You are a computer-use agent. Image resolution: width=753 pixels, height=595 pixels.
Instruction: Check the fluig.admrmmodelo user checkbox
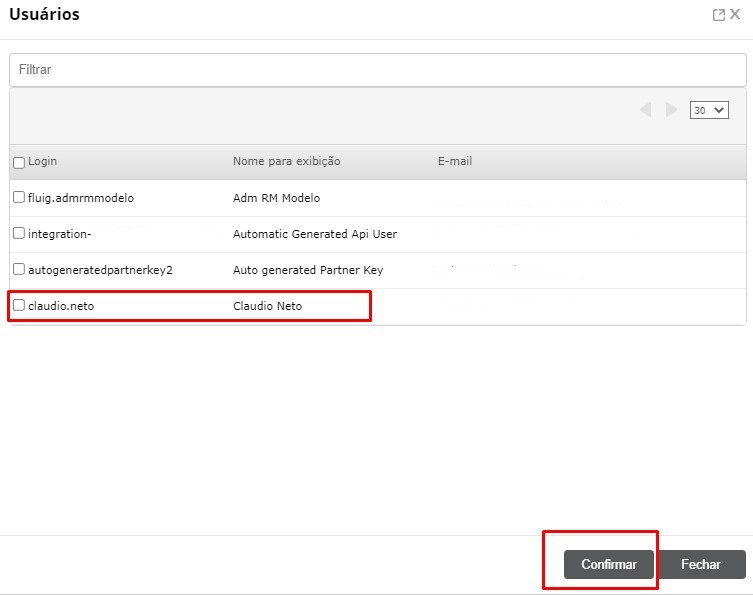(x=19, y=197)
